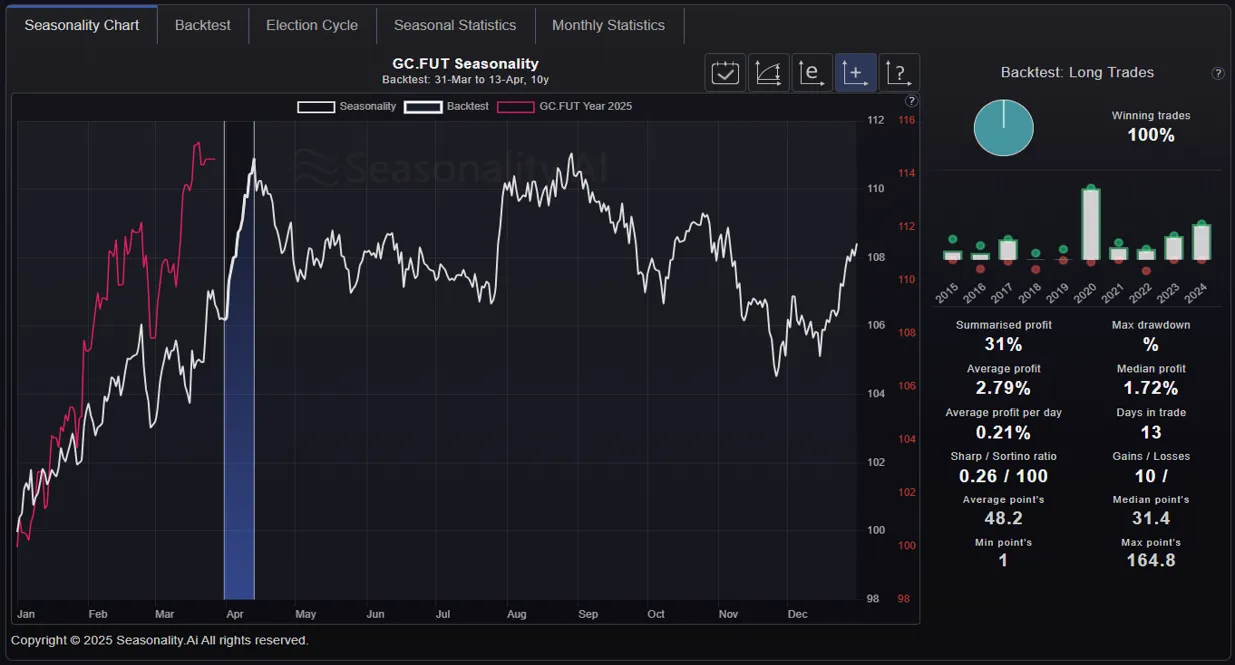Click the calendar checkmark toolbar icon

tap(725, 73)
